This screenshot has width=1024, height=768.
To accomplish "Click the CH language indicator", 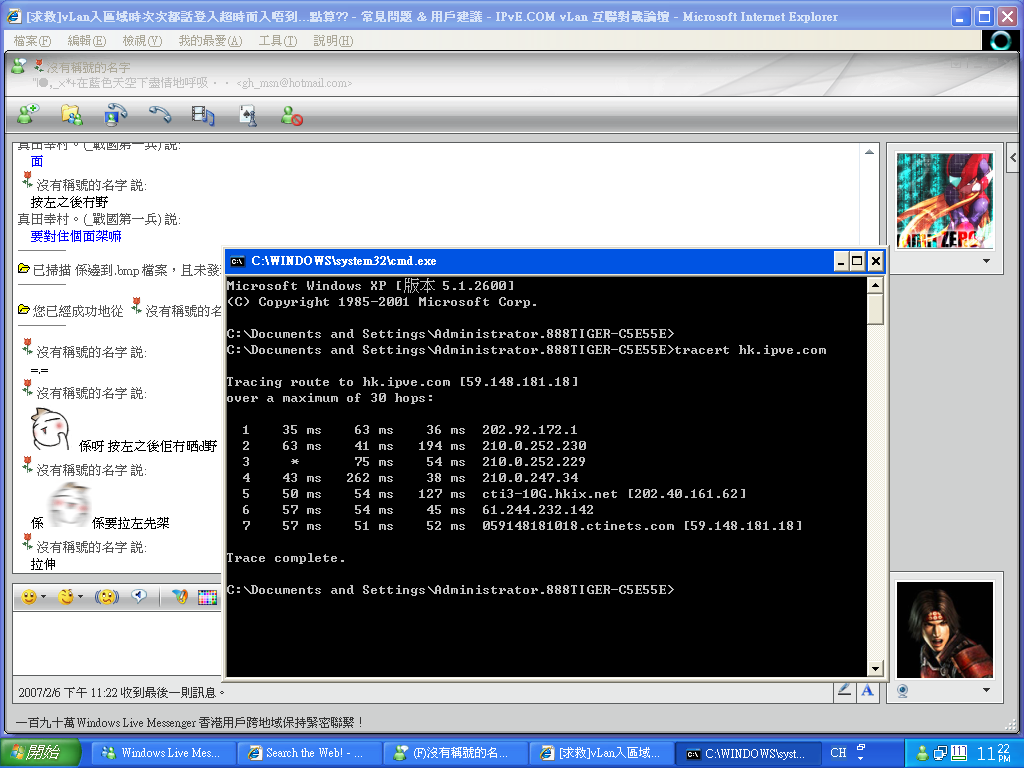I will click(839, 753).
